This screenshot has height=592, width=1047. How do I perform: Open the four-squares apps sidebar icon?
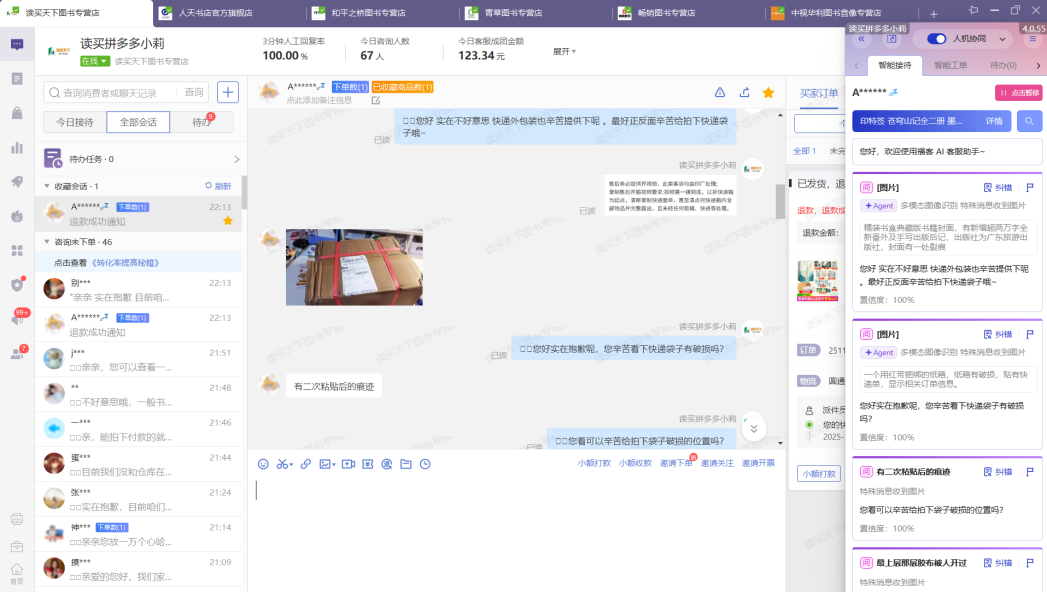point(17,250)
